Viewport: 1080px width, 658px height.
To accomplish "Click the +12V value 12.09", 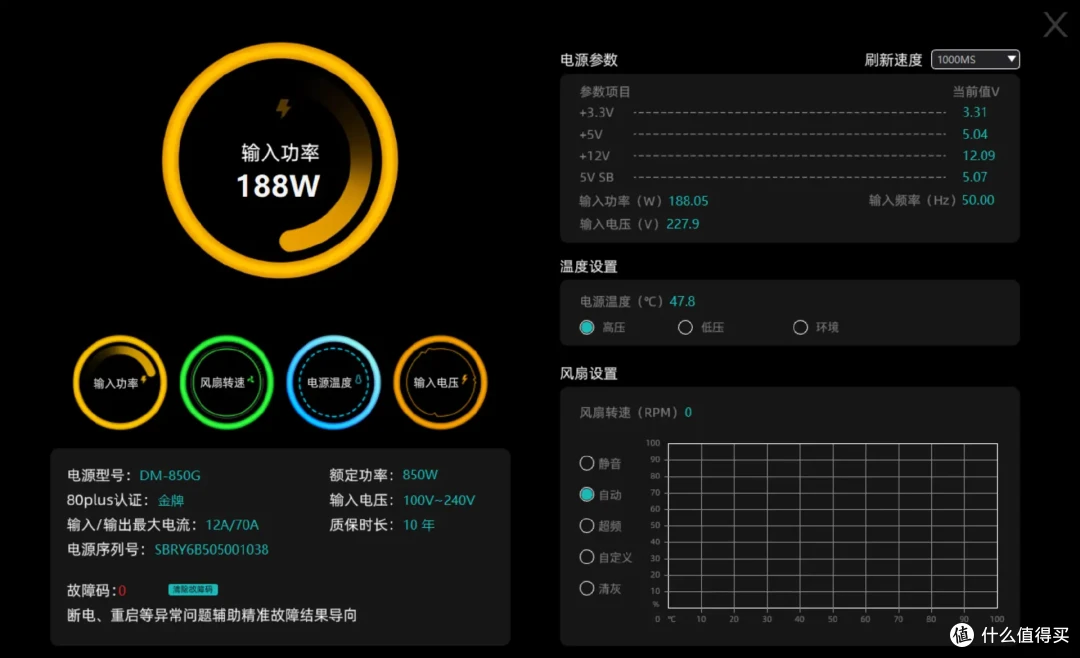I will click(979, 156).
